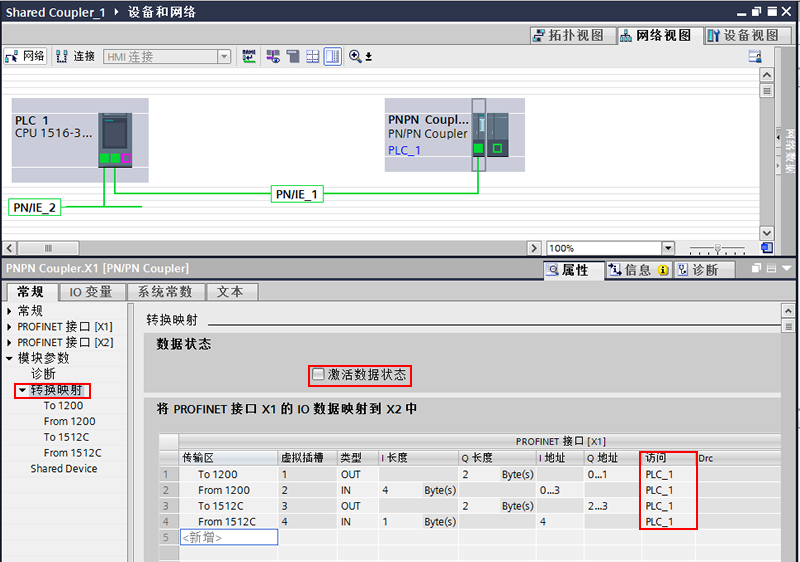
Task: Expand the PROFINET 接口 [X2] node
Action: (10, 343)
